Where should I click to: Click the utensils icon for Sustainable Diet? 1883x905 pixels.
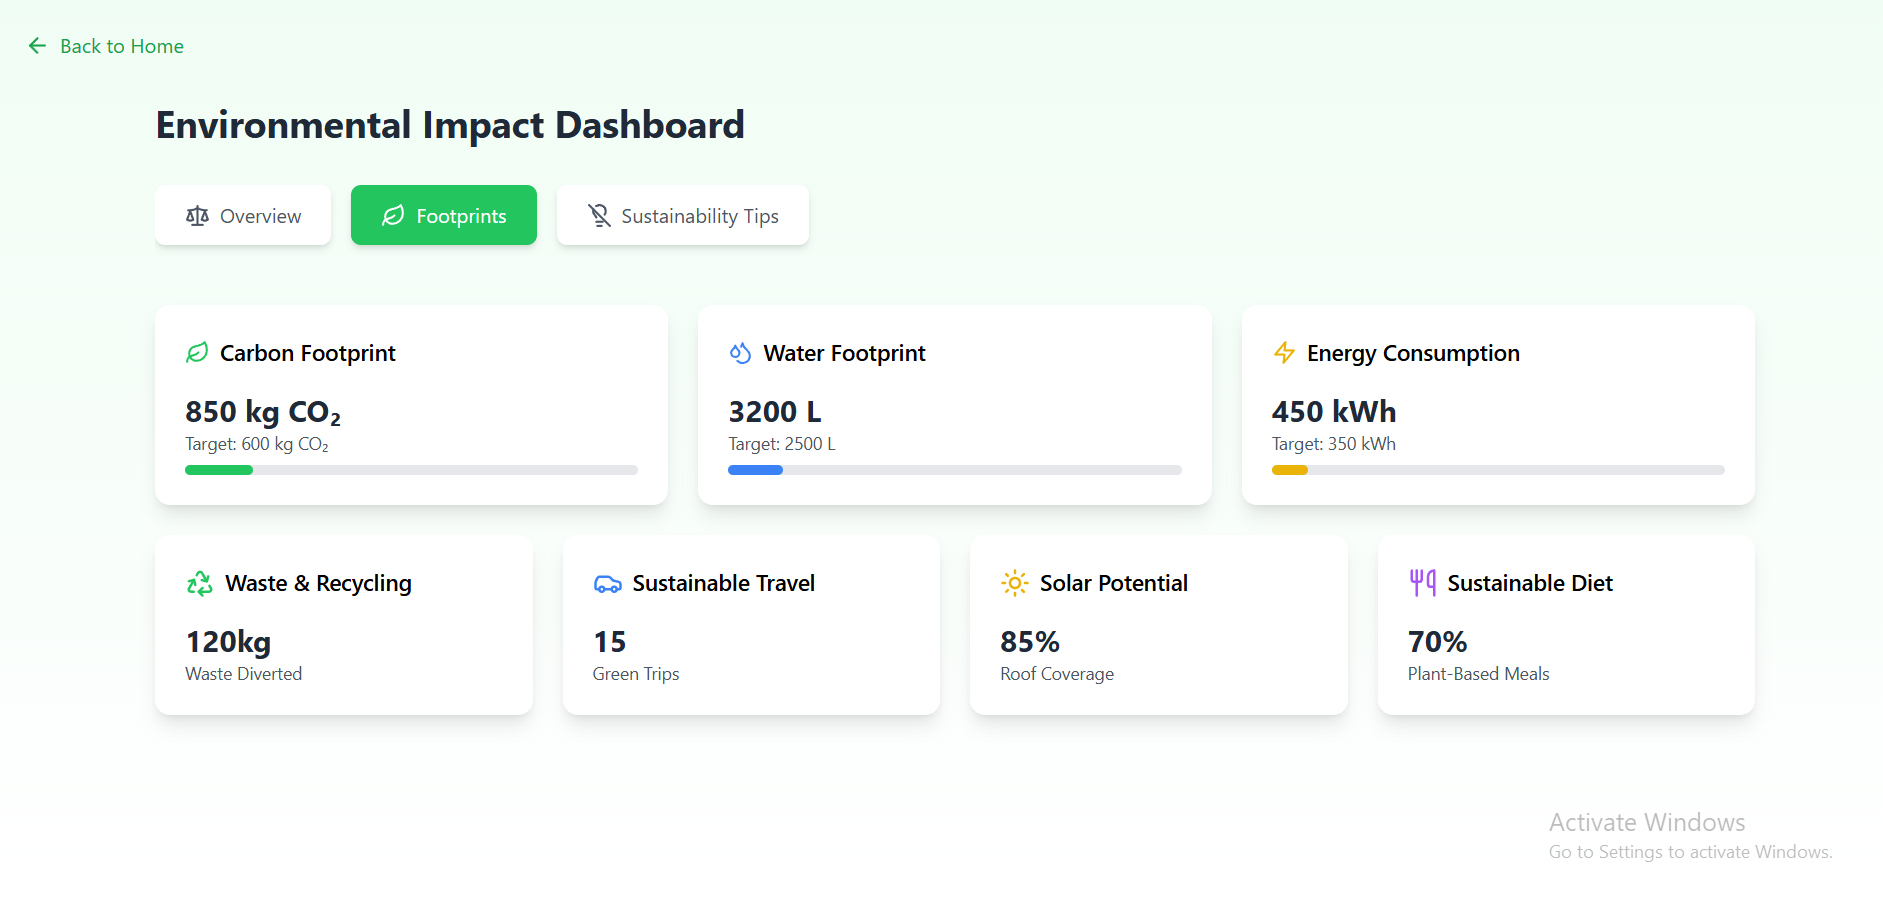pyautogui.click(x=1422, y=582)
